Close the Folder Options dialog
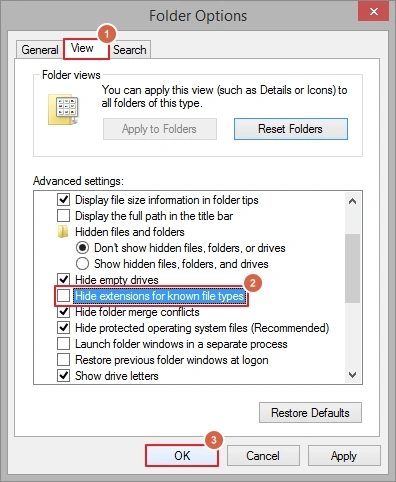Viewport: 396px width, 482px height. tap(374, 12)
